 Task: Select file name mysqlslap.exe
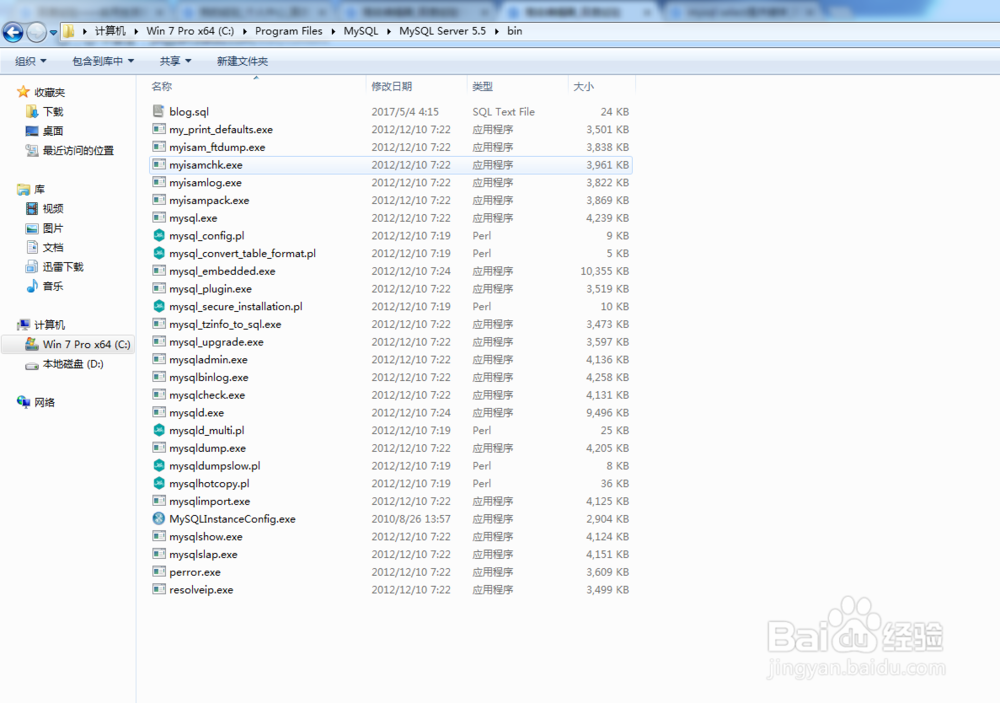click(203, 554)
